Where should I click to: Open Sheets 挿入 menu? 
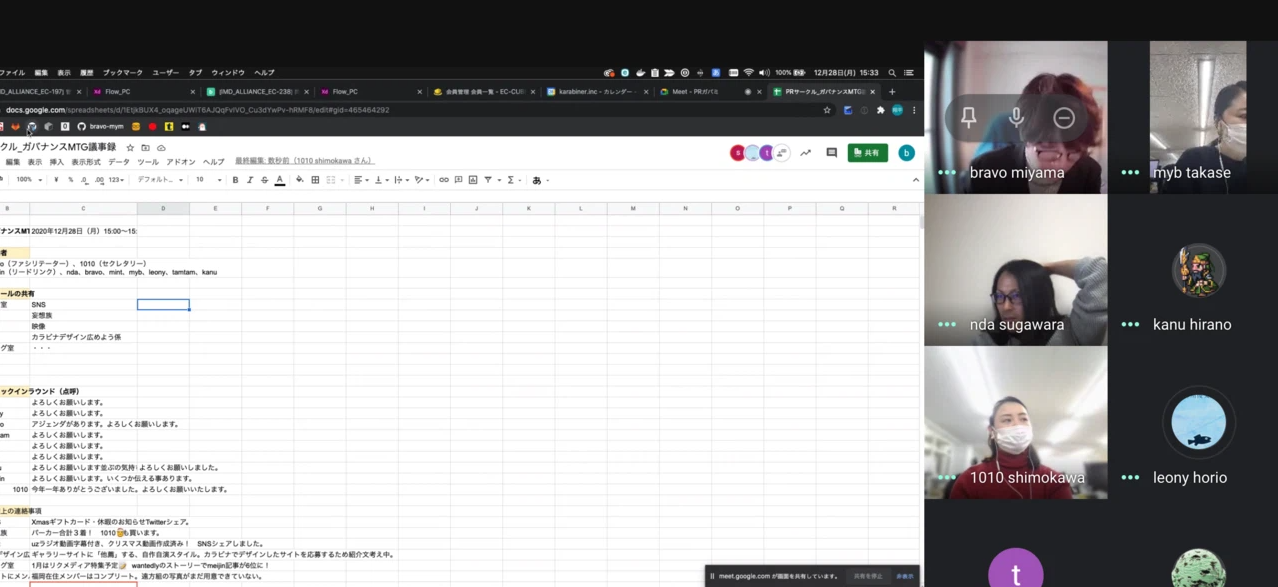[56, 162]
